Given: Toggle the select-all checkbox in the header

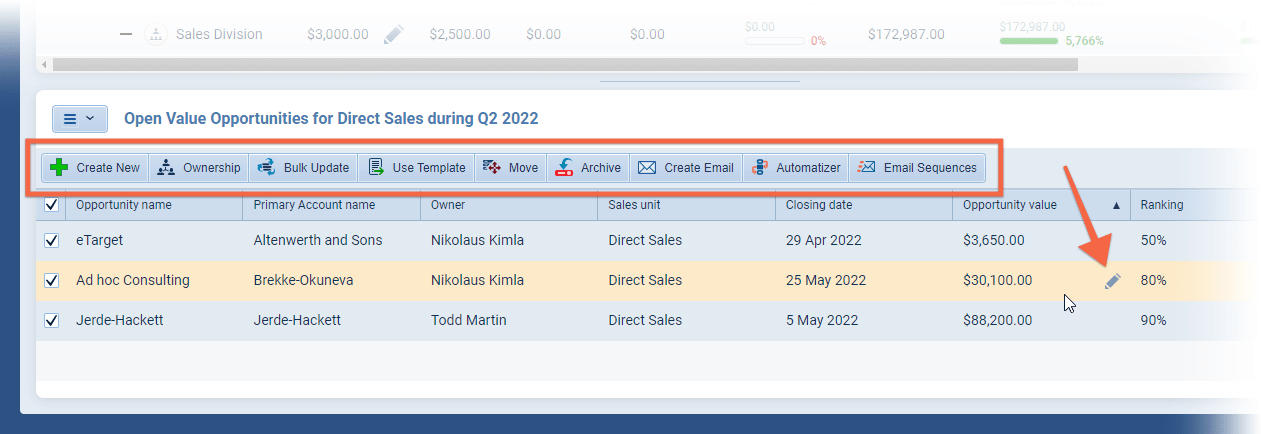Looking at the screenshot, I should pyautogui.click(x=52, y=205).
